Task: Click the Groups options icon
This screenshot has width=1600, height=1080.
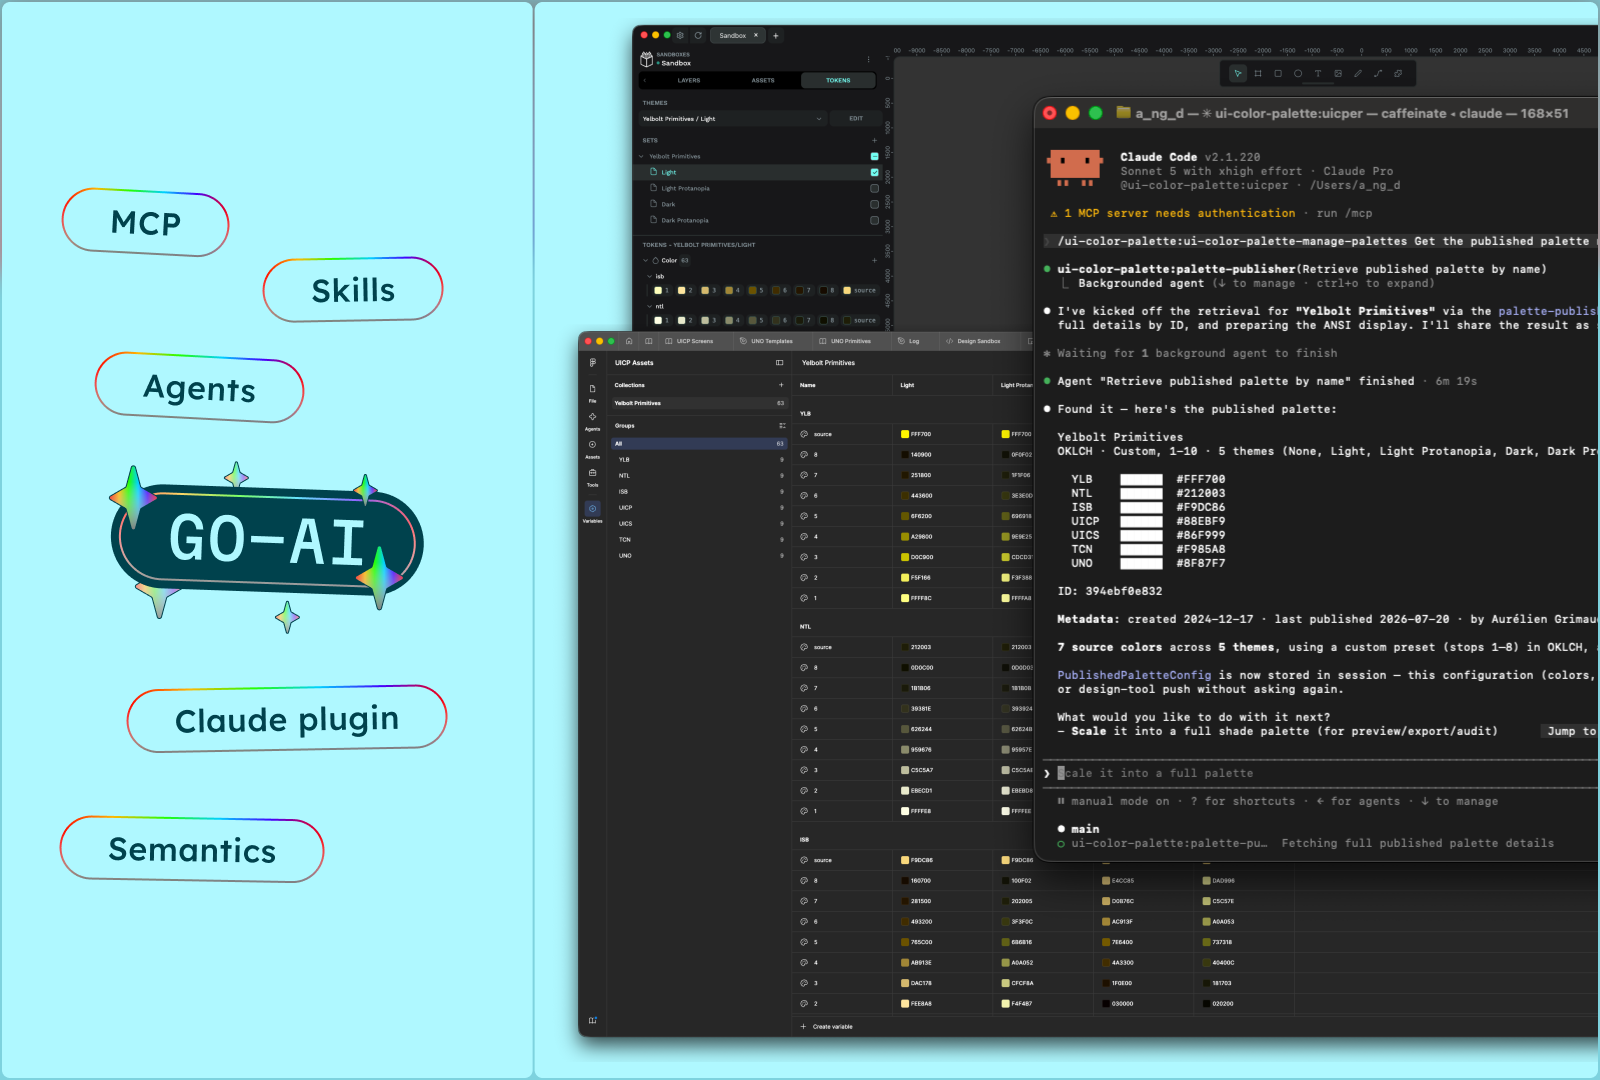Action: 782,426
